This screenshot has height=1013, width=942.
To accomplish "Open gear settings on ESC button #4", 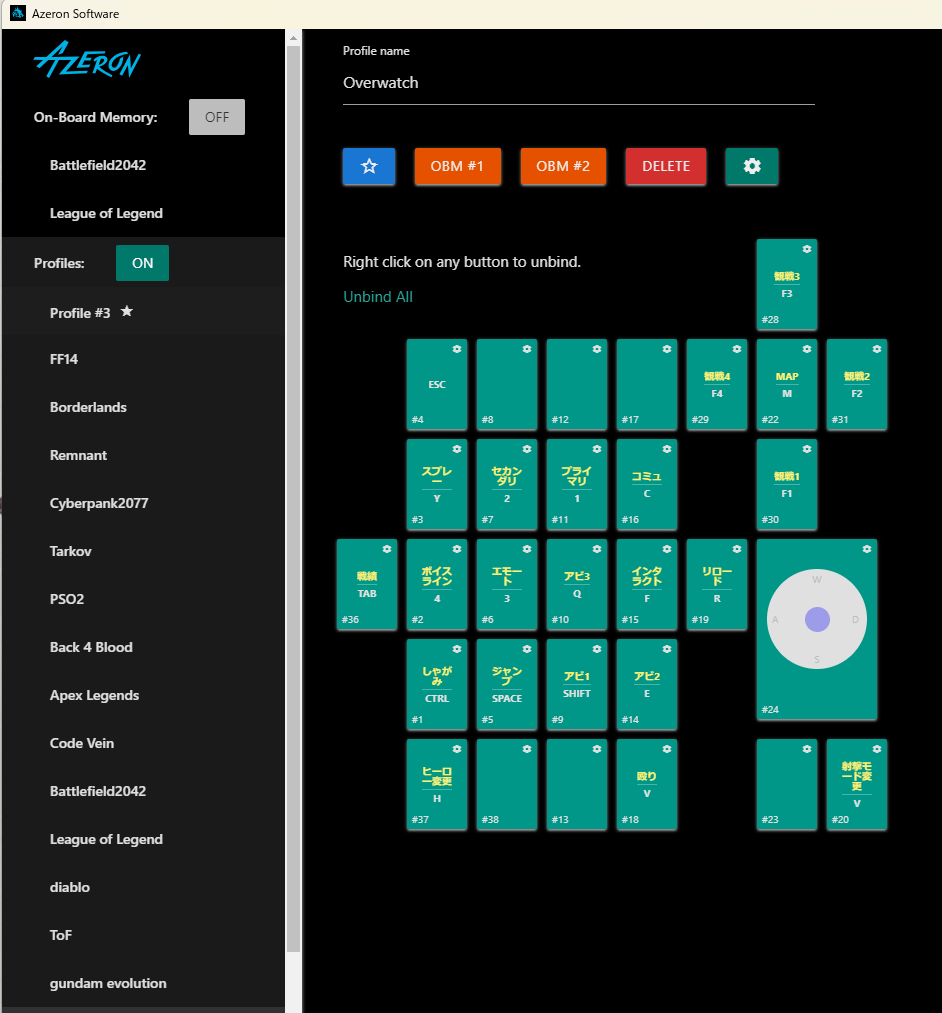I will click(x=457, y=349).
